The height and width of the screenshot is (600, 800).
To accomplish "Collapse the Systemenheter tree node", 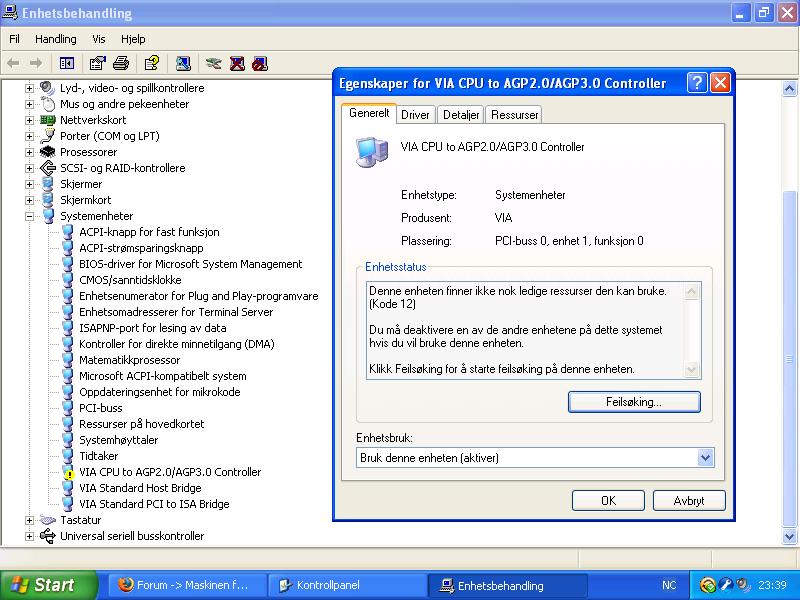I will click(30, 216).
